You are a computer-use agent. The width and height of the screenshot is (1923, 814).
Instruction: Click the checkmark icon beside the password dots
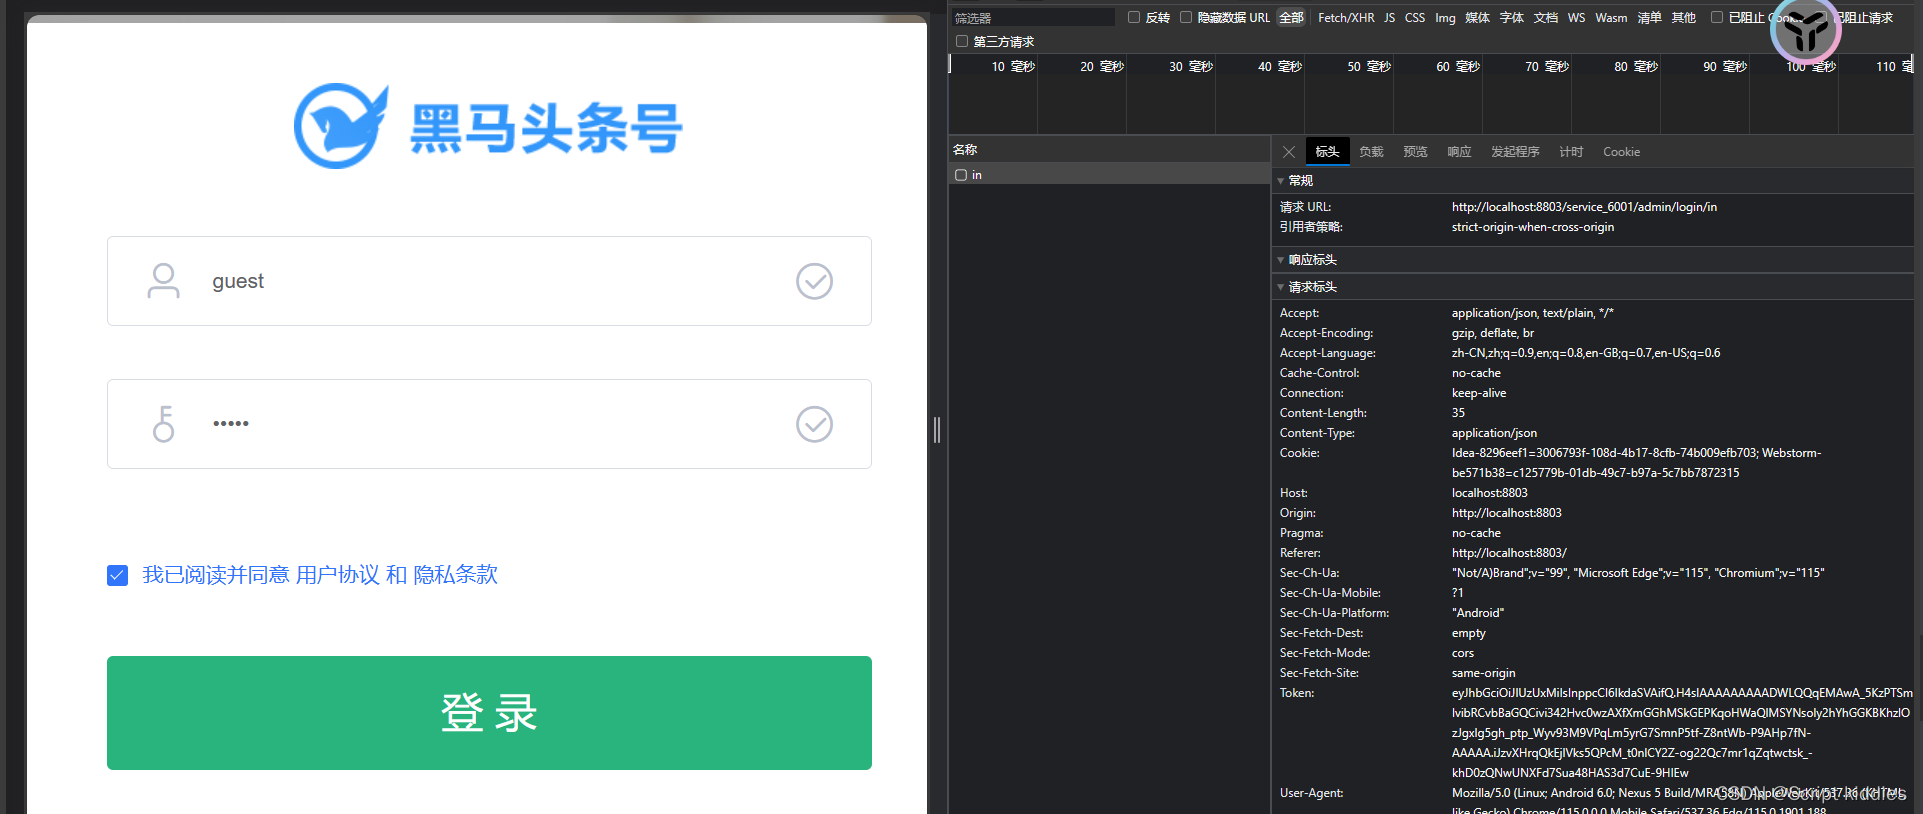[x=814, y=424]
